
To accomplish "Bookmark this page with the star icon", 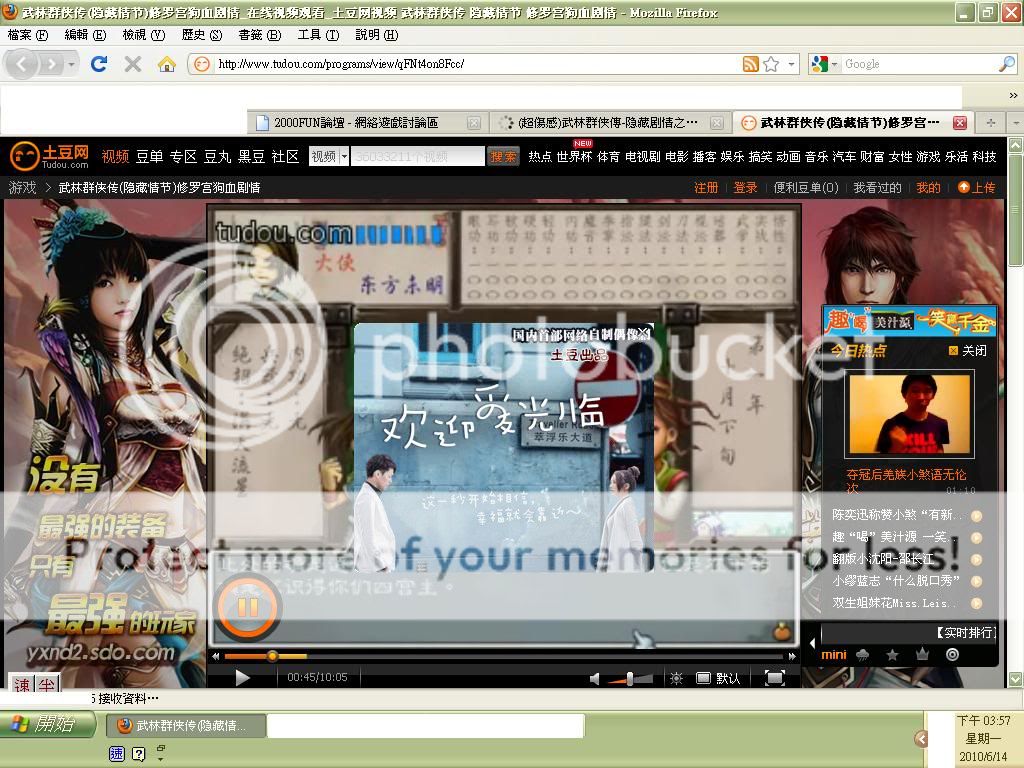I will 771,64.
